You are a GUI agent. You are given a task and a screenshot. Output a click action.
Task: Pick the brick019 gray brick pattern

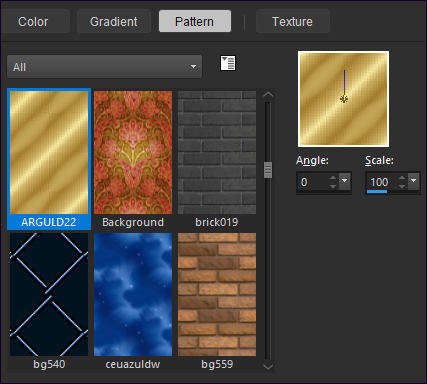[x=217, y=152]
